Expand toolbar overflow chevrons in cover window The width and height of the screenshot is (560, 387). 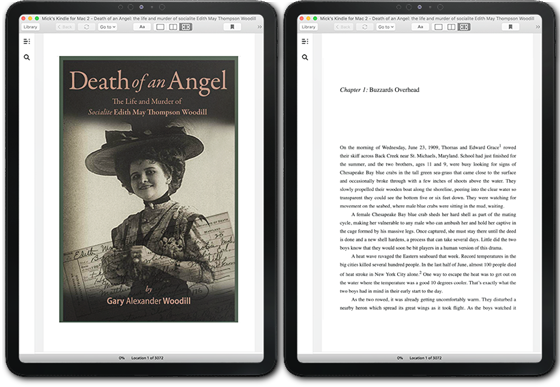[x=259, y=27]
